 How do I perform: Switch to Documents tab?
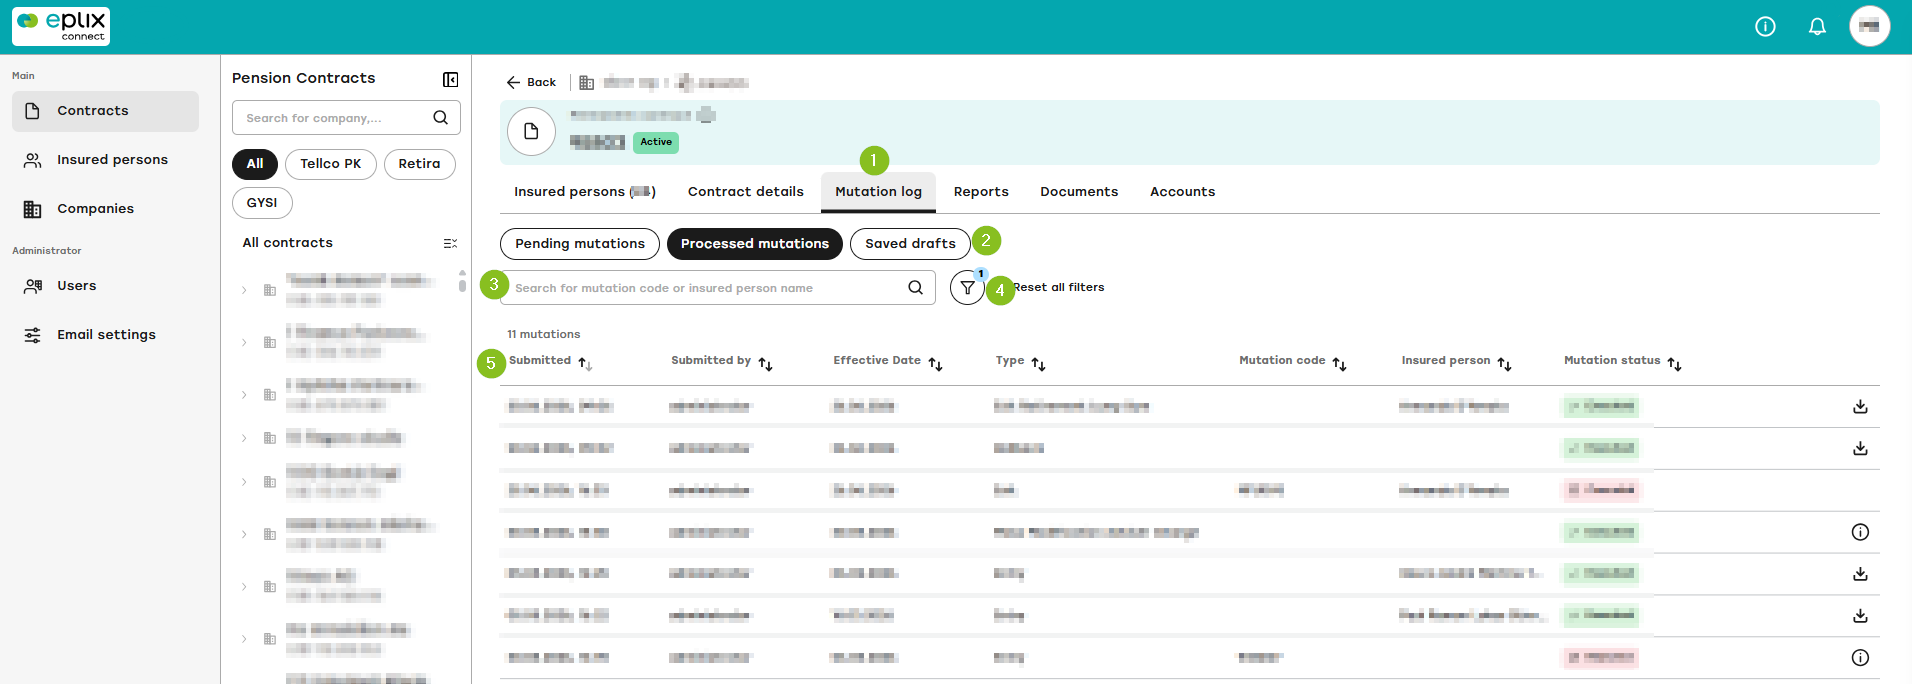coord(1078,192)
